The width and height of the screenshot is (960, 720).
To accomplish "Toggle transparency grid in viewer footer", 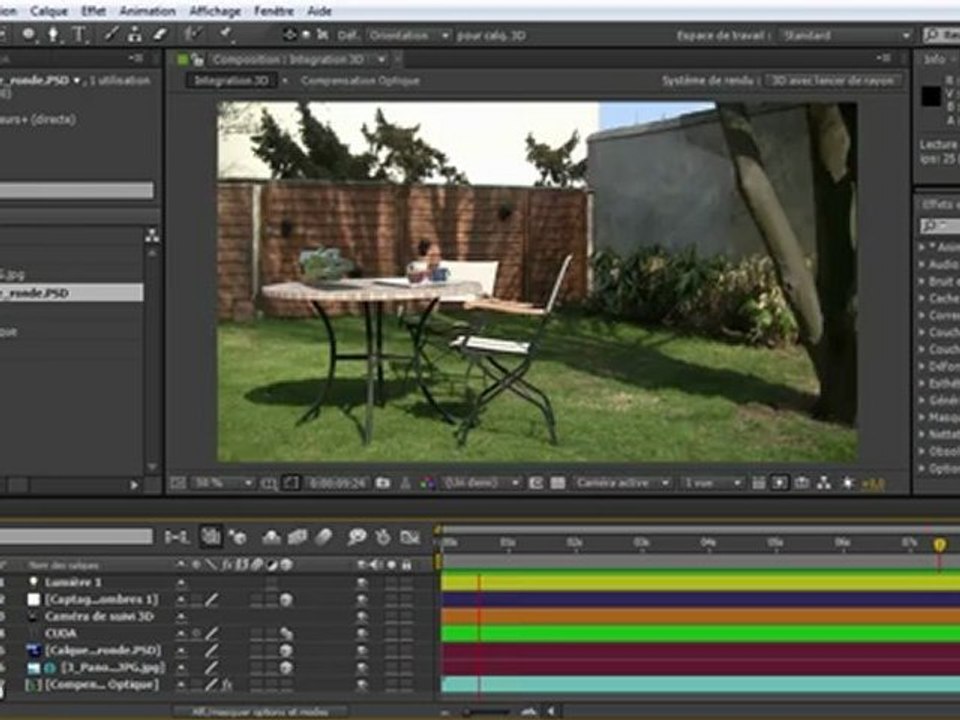I will coord(558,483).
